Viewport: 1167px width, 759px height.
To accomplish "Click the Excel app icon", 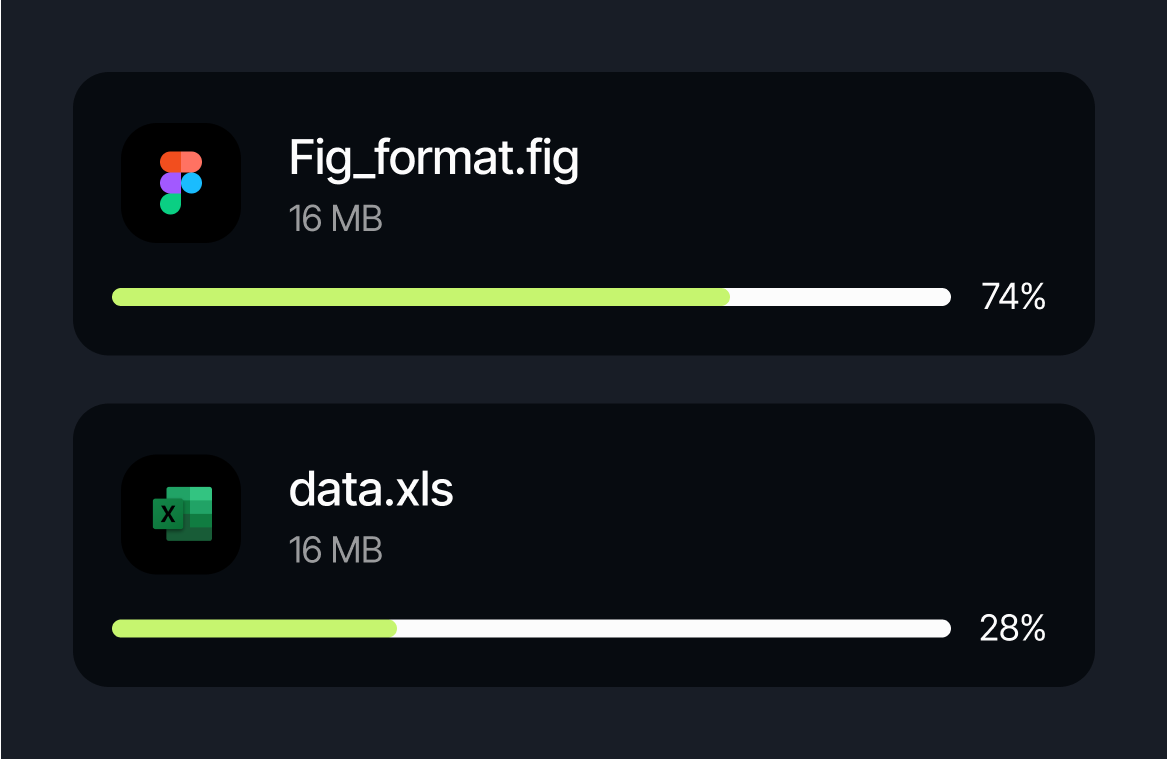I will [x=181, y=514].
